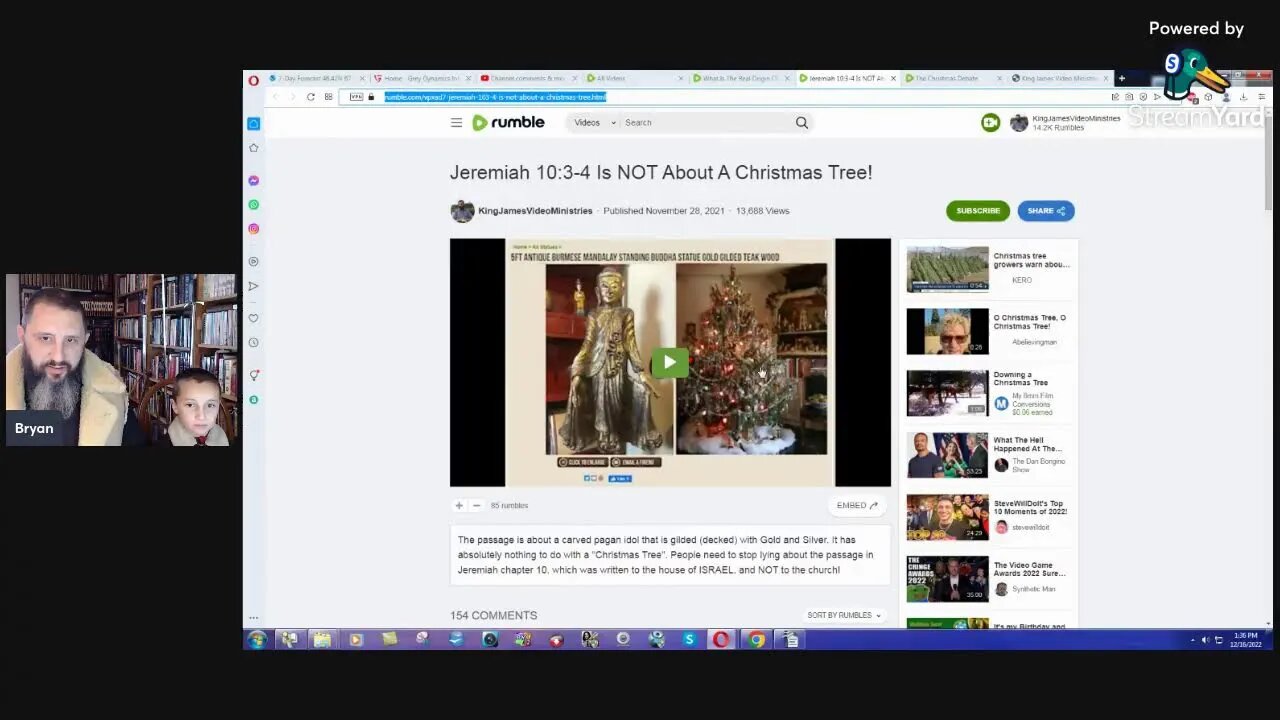Image resolution: width=1280 pixels, height=720 pixels.
Task: Open Messenger in the Opera sidebar
Action: [x=254, y=181]
